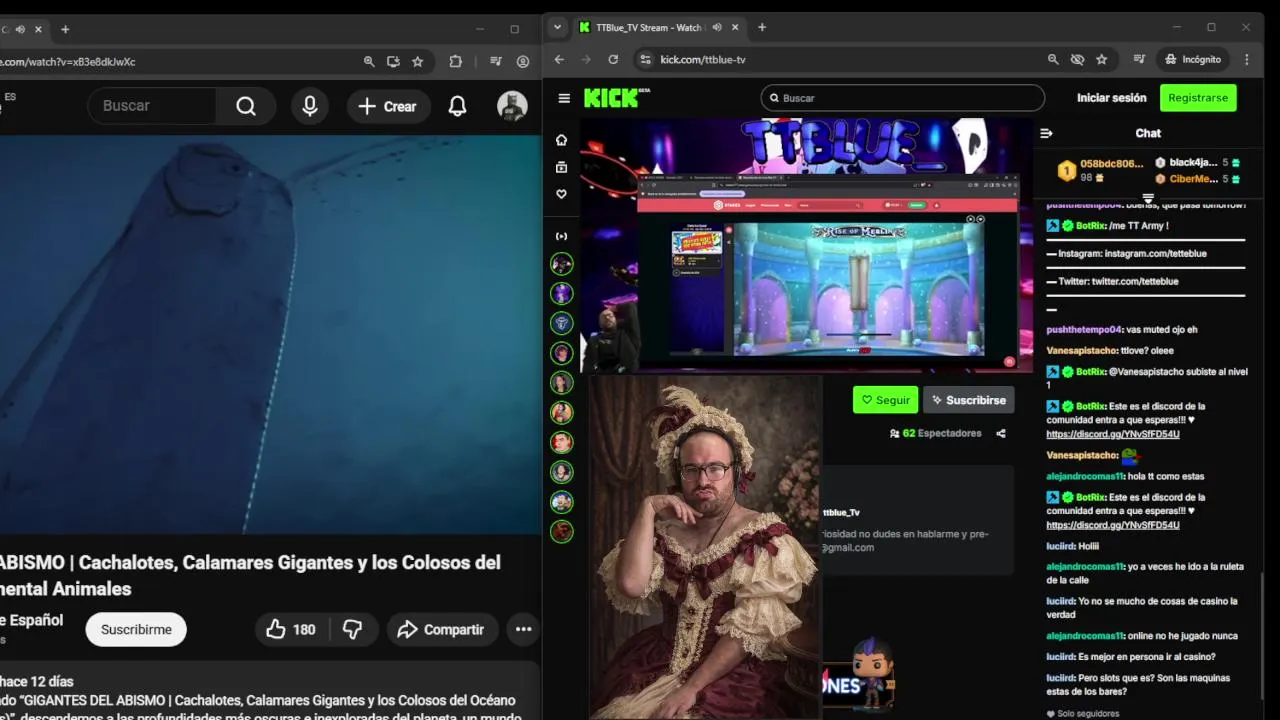Expand the chat leaderboard handle
This screenshot has height=720, width=1280.
(1148, 198)
